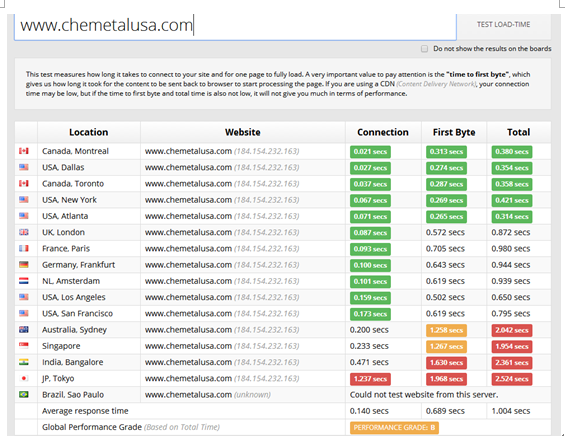Click the 0.027 secs Dallas connection badge
Viewport: 565px width, 436px height.
tap(370, 168)
